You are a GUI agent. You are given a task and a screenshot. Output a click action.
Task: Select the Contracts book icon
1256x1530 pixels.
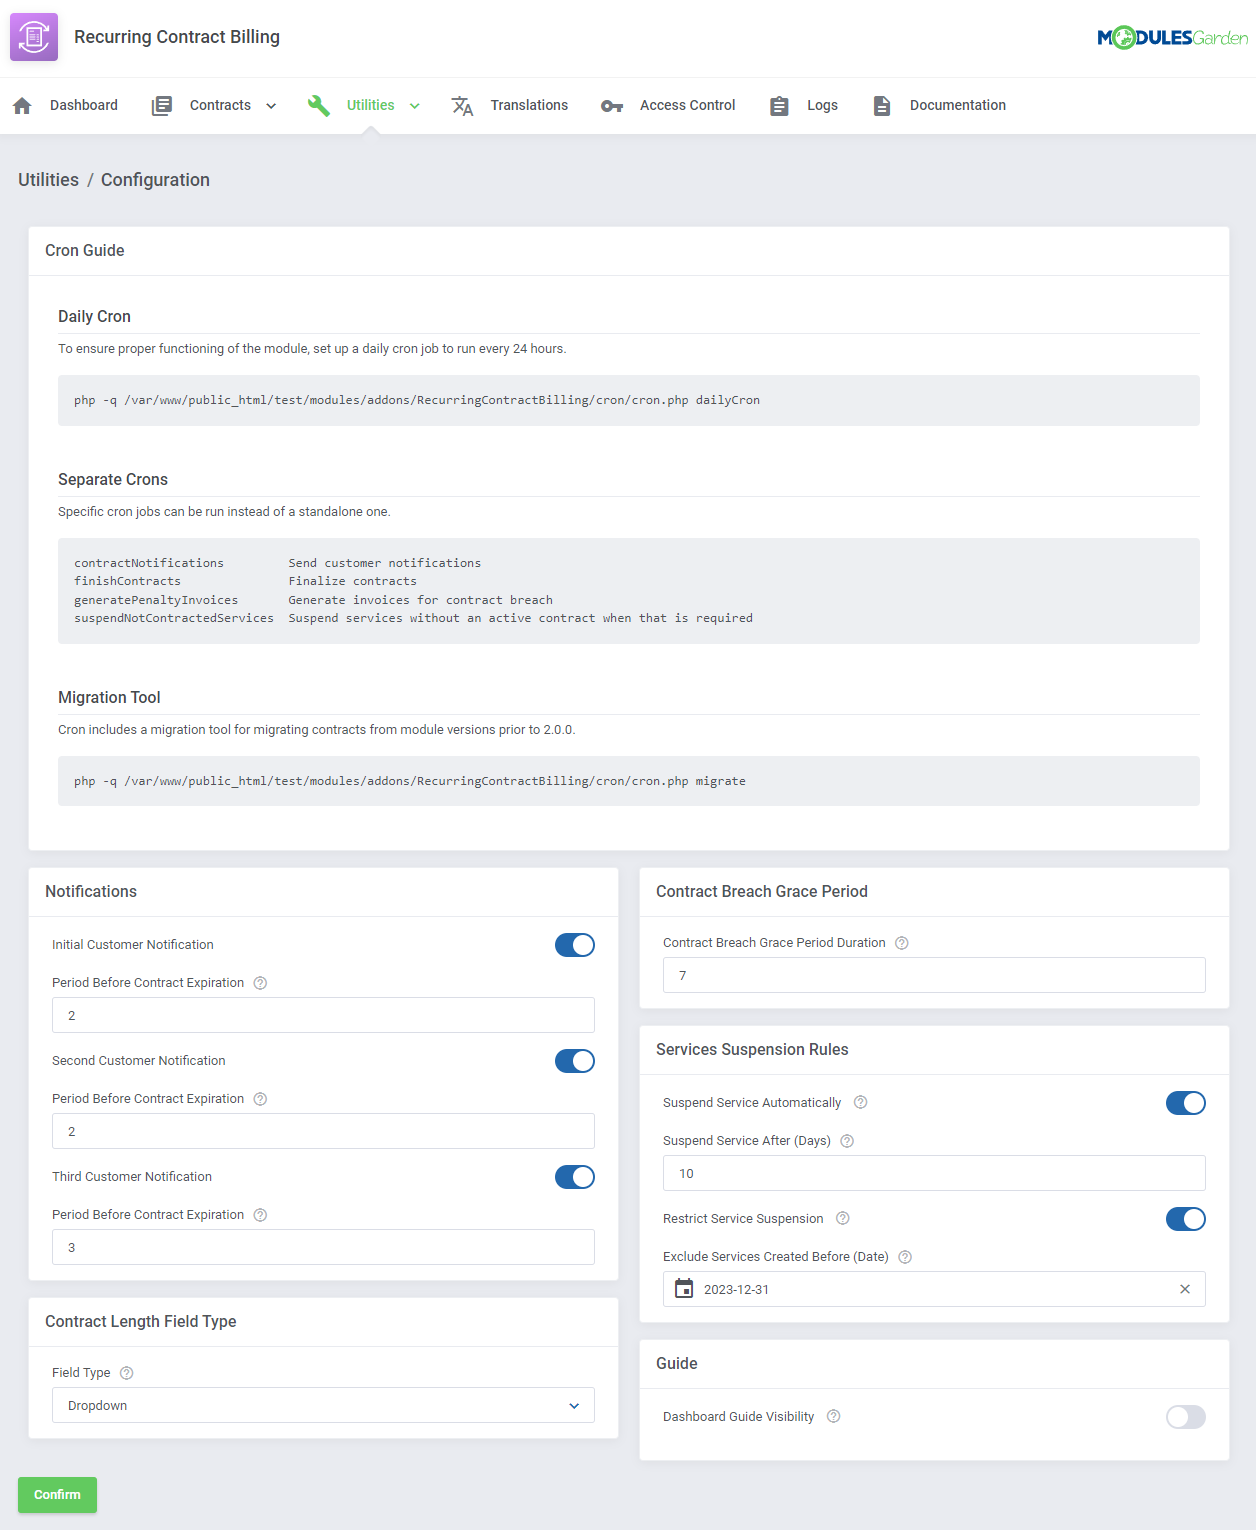161,105
